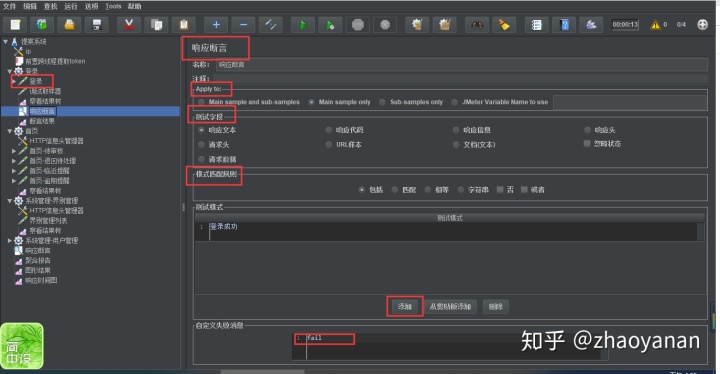Image resolution: width=720 pixels, height=374 pixels.
Task: Click the Open file folder icon
Action: tap(69, 24)
